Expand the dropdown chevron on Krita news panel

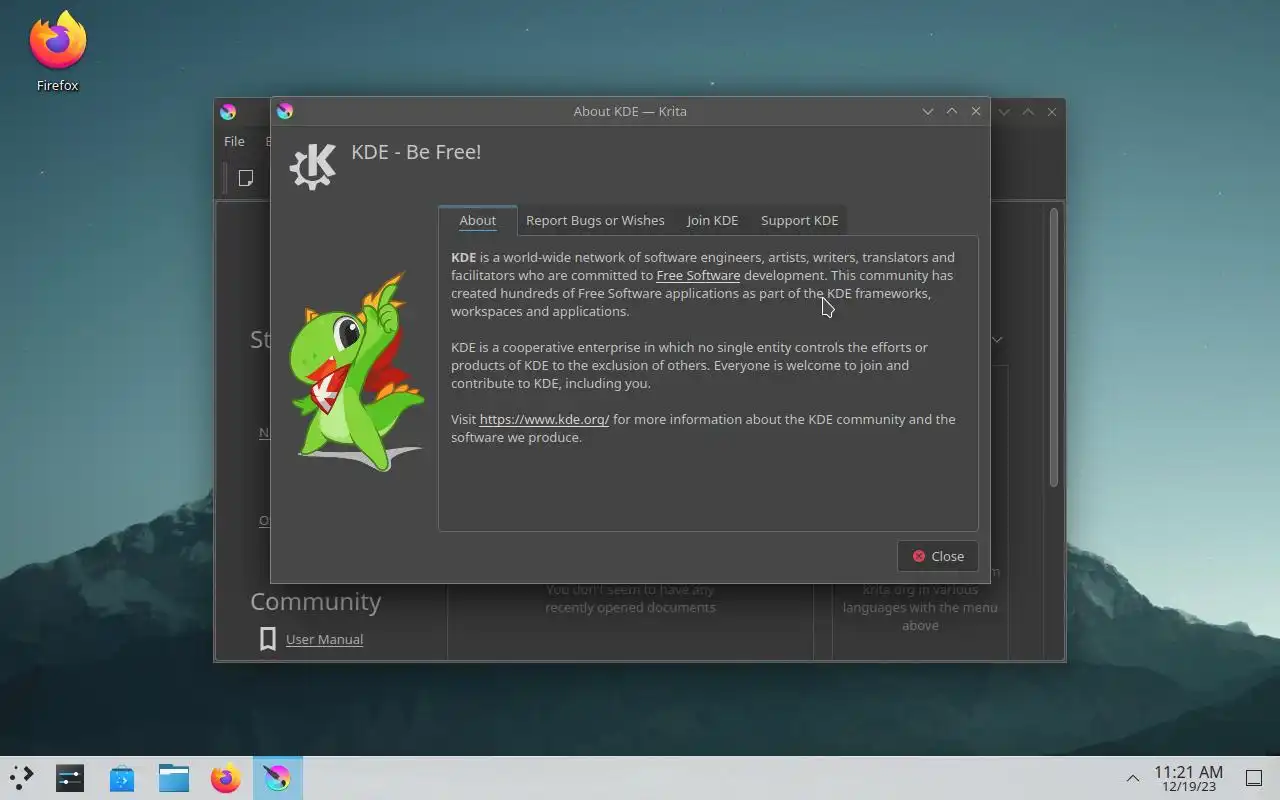click(997, 340)
